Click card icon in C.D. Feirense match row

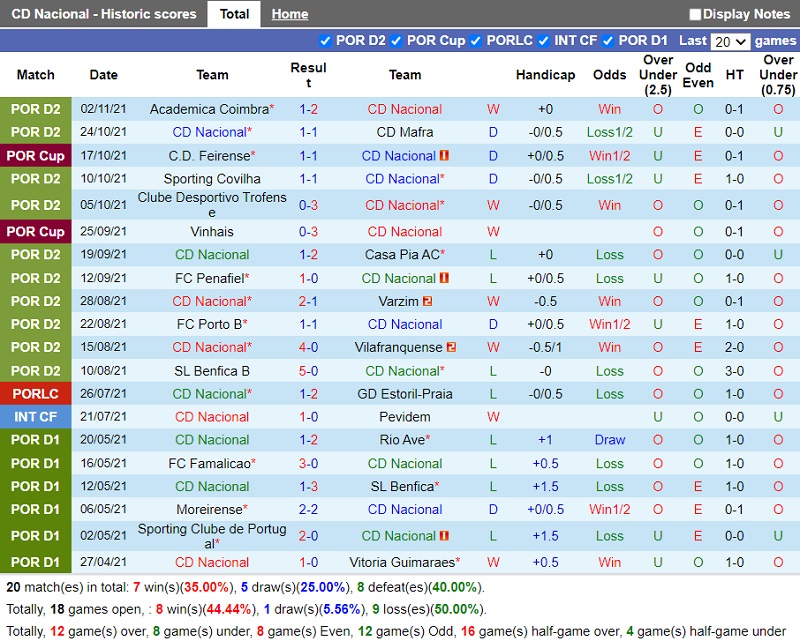click(445, 156)
